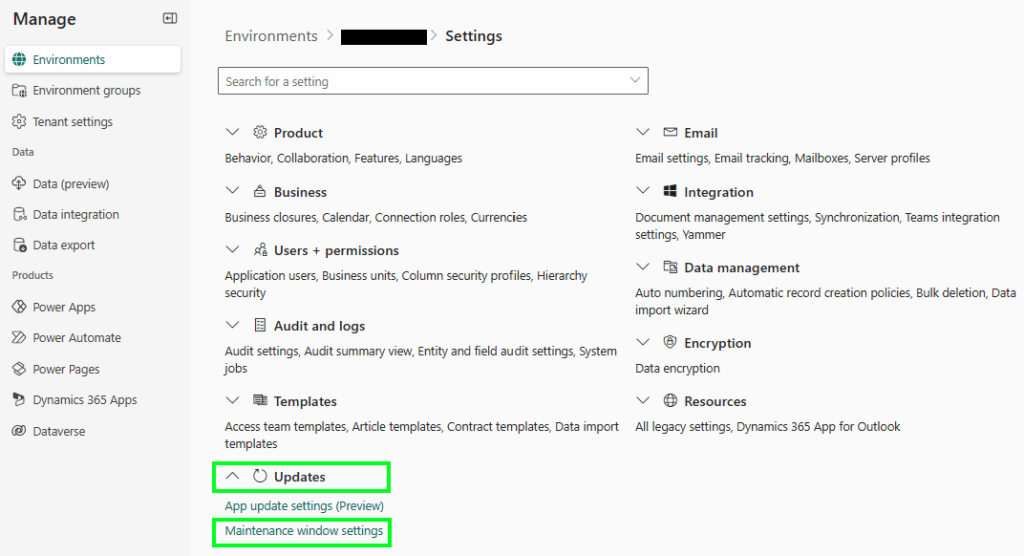Click the Power Apps icon

(x=19, y=307)
